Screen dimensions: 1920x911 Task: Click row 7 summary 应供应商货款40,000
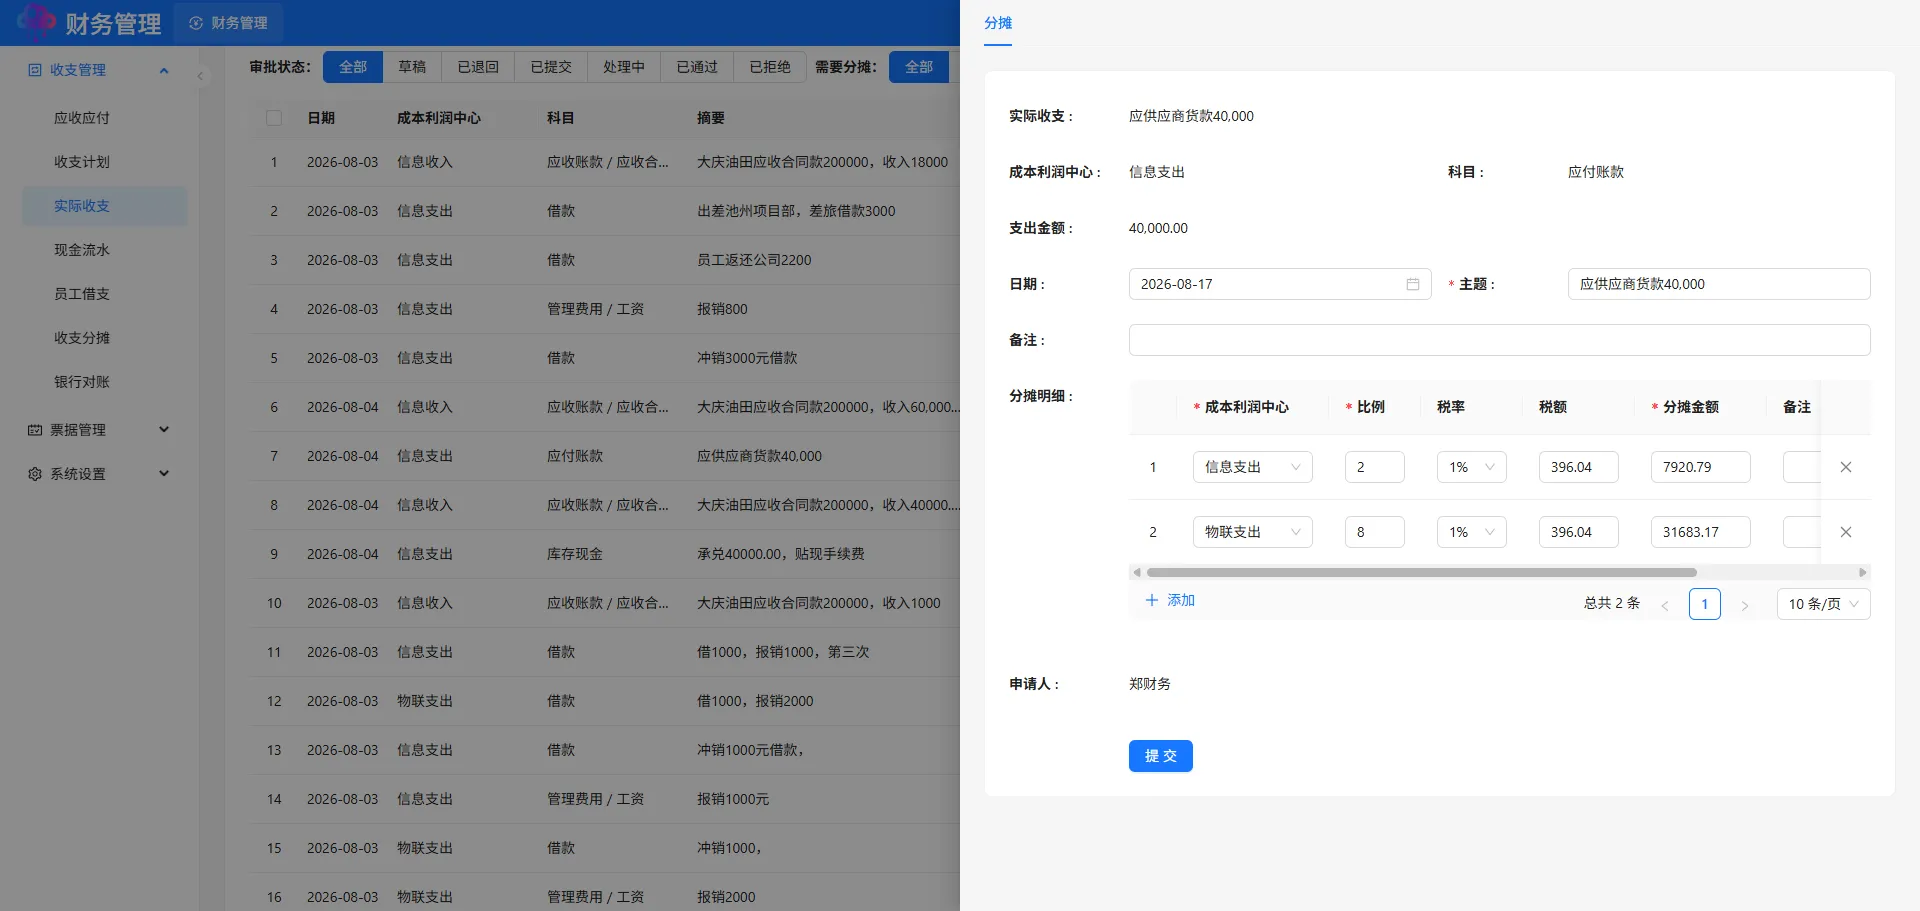pyautogui.click(x=759, y=456)
